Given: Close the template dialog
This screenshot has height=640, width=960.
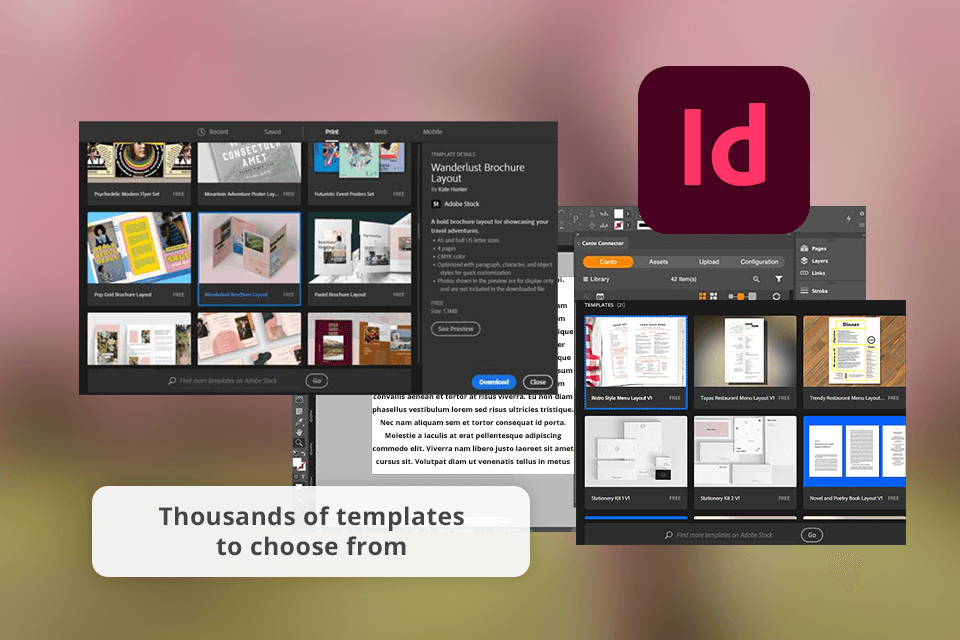Looking at the screenshot, I should 538,382.
